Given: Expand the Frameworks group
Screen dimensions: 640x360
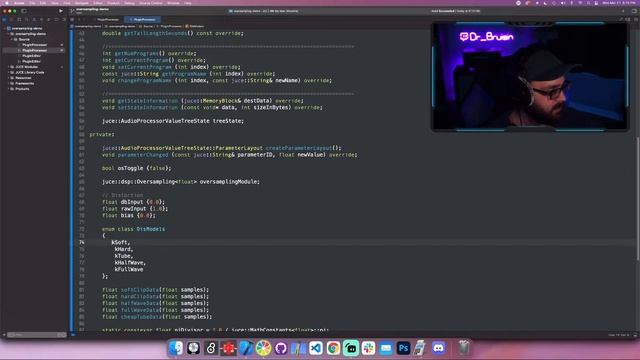Looking at the screenshot, I should pos(9,83).
